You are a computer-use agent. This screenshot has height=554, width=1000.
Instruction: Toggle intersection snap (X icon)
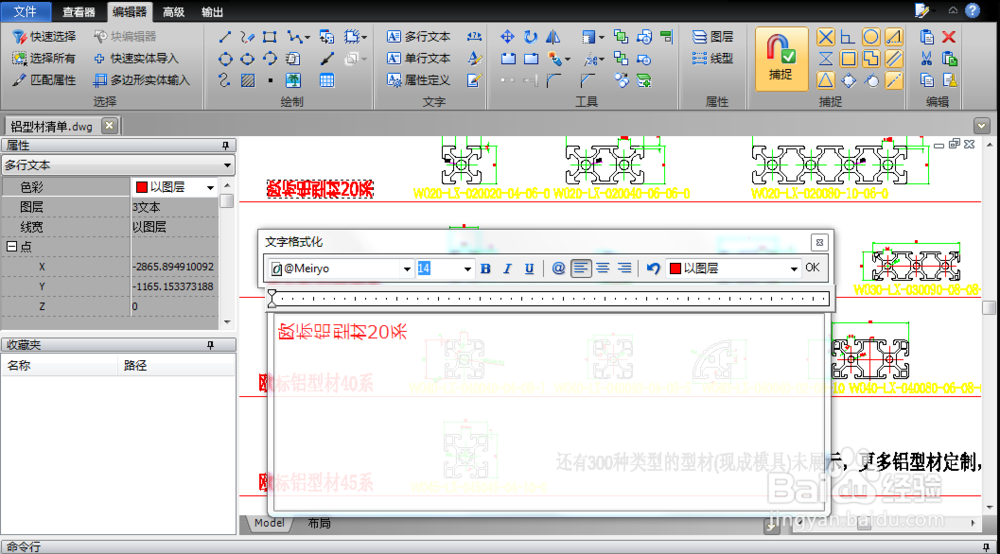pyautogui.click(x=825, y=37)
